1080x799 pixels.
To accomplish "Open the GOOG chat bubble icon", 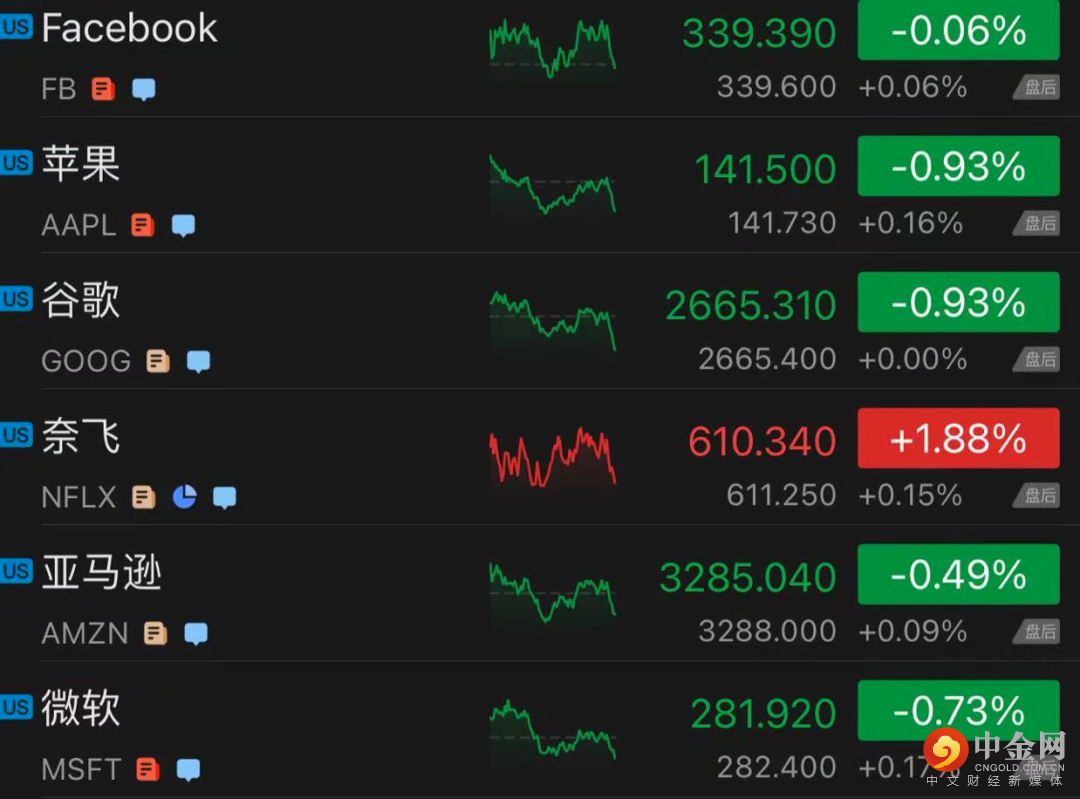I will (x=199, y=361).
